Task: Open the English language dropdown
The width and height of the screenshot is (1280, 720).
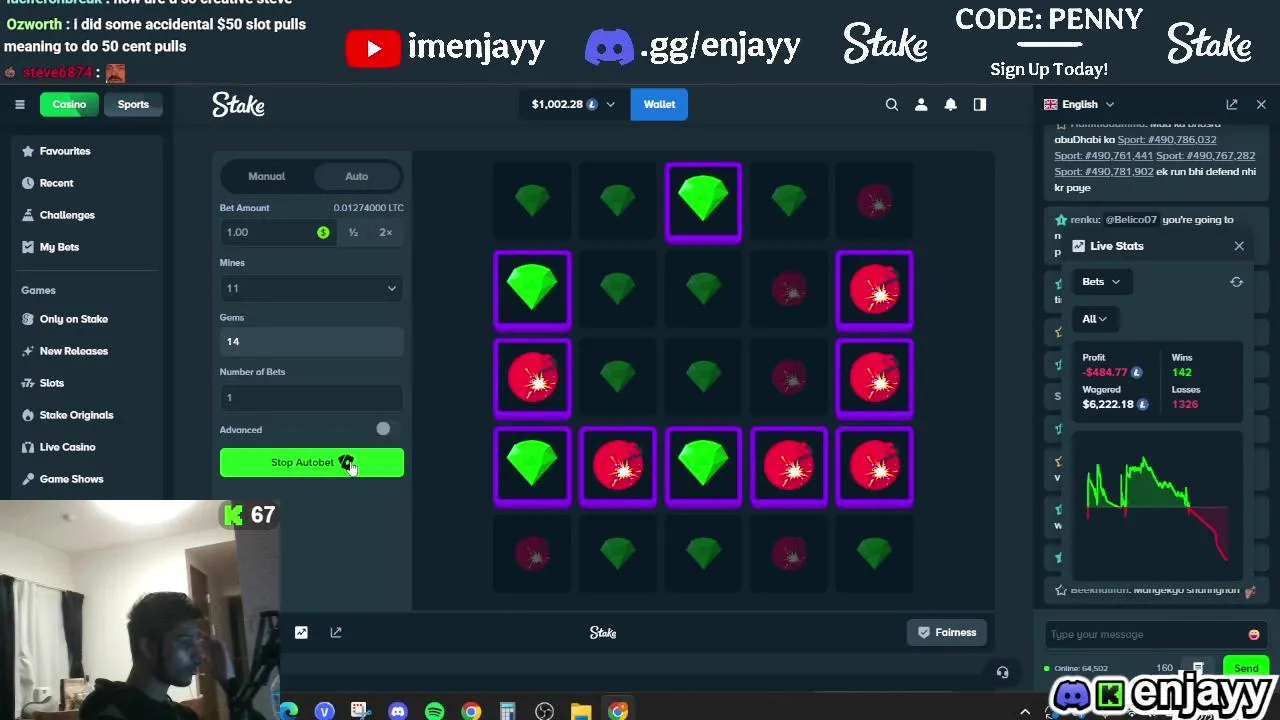Action: coord(1079,104)
